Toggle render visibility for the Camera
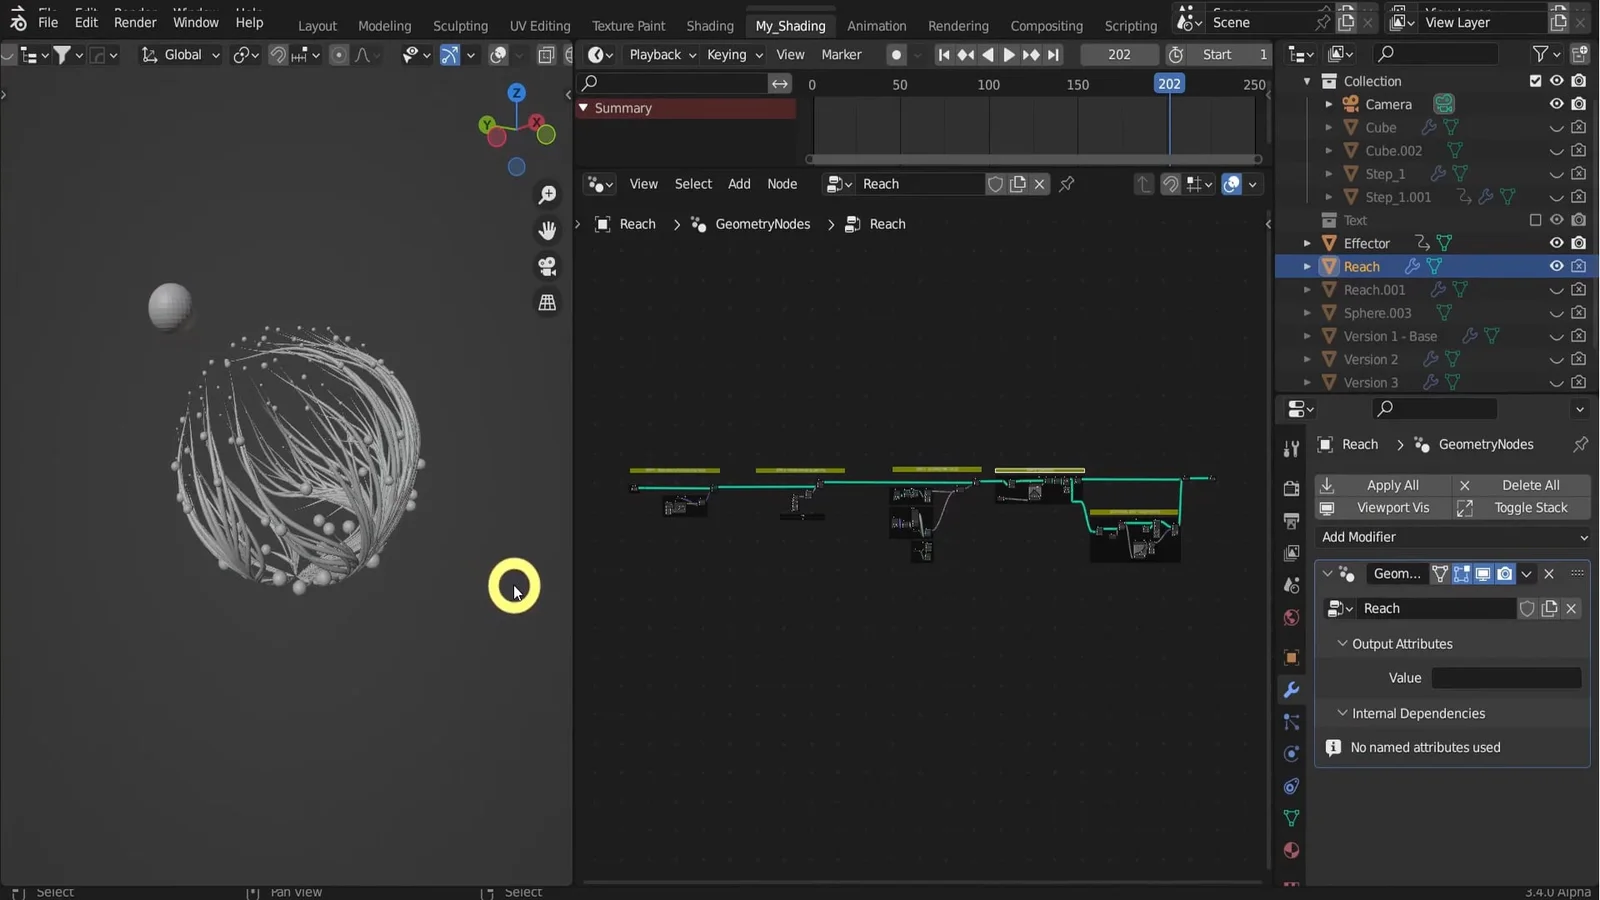This screenshot has height=900, width=1600. coord(1580,104)
